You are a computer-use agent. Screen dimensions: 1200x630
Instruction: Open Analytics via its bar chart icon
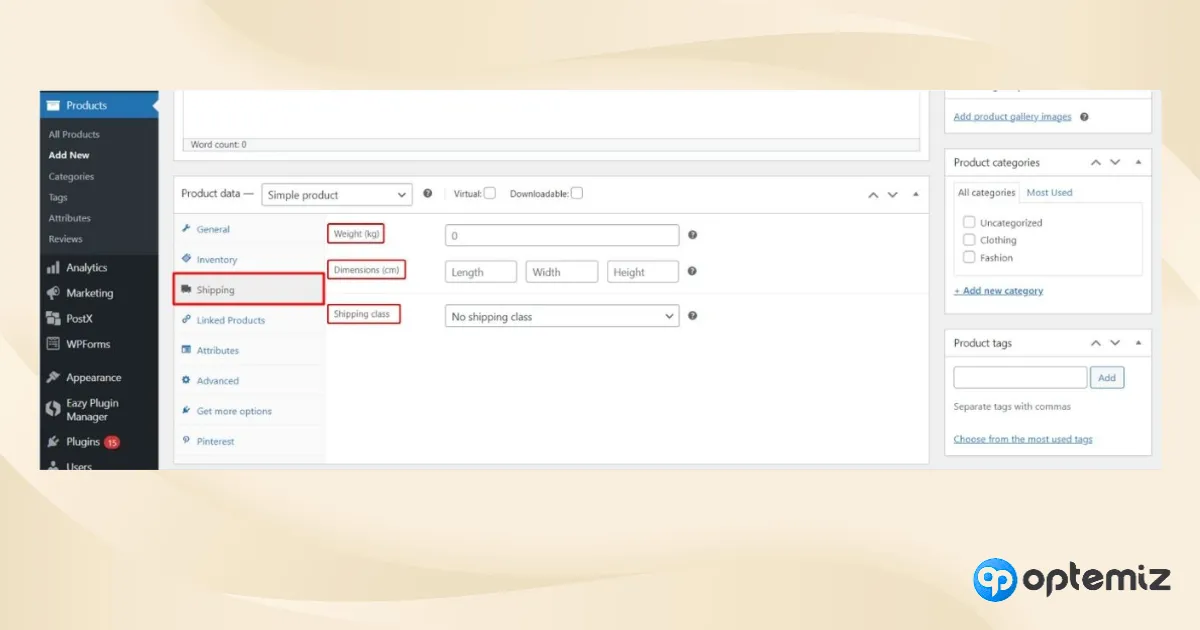pos(53,268)
